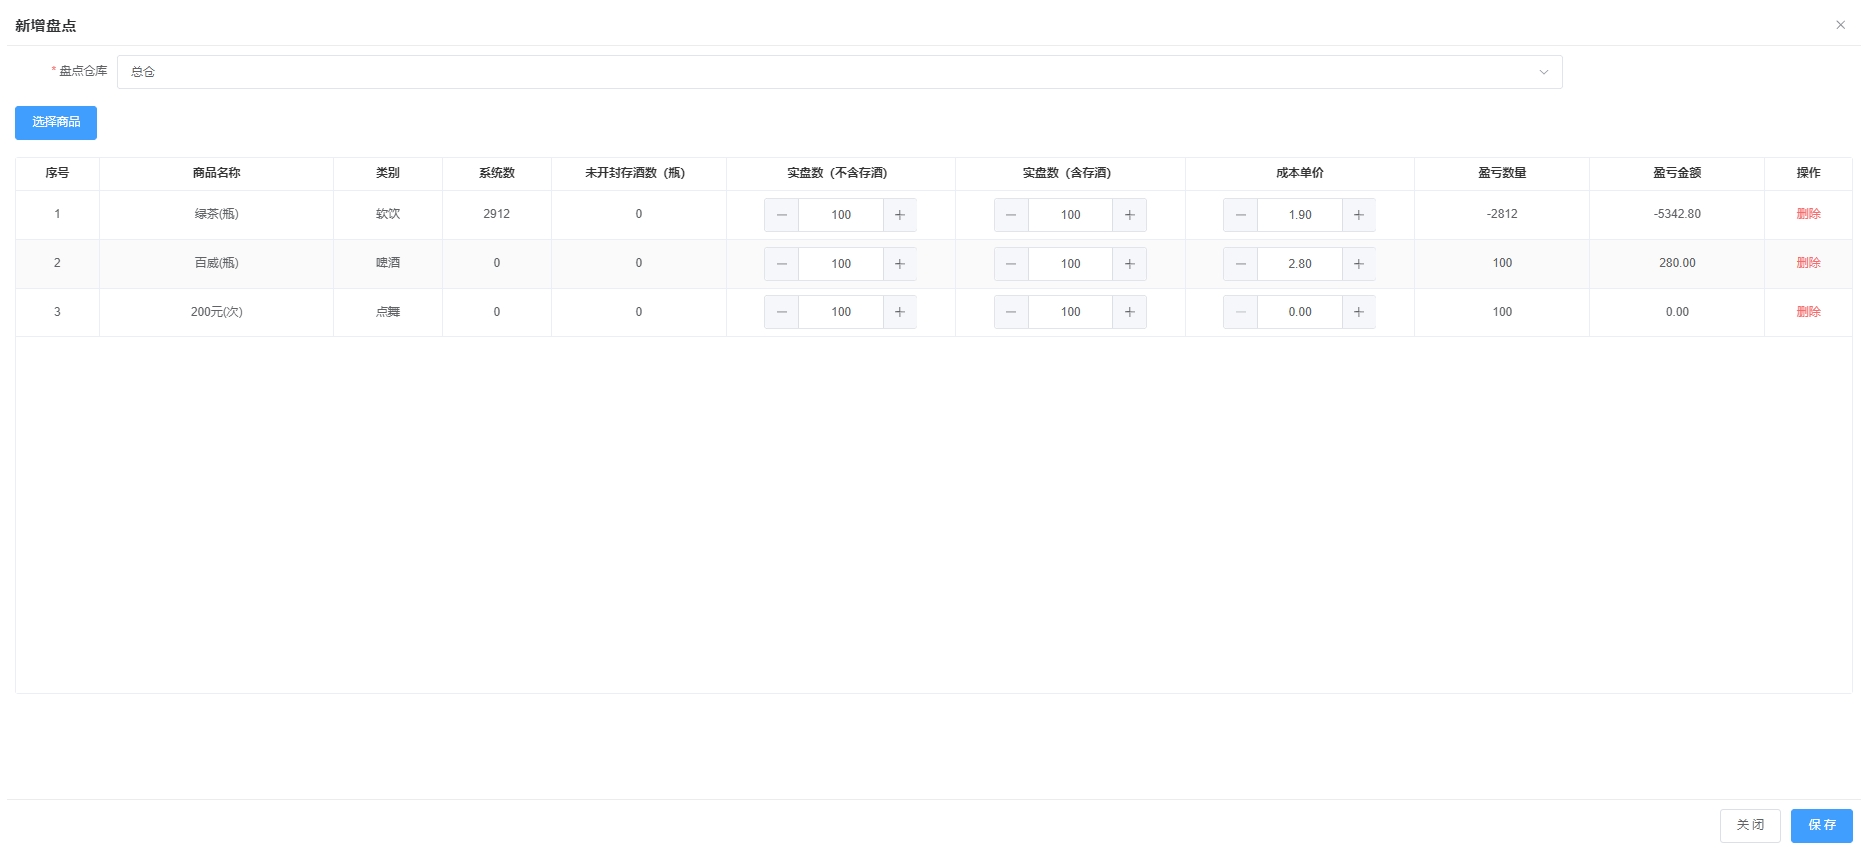Decrease 200元(次) 实盘数(含存酒) with minus icon

coord(1011,312)
